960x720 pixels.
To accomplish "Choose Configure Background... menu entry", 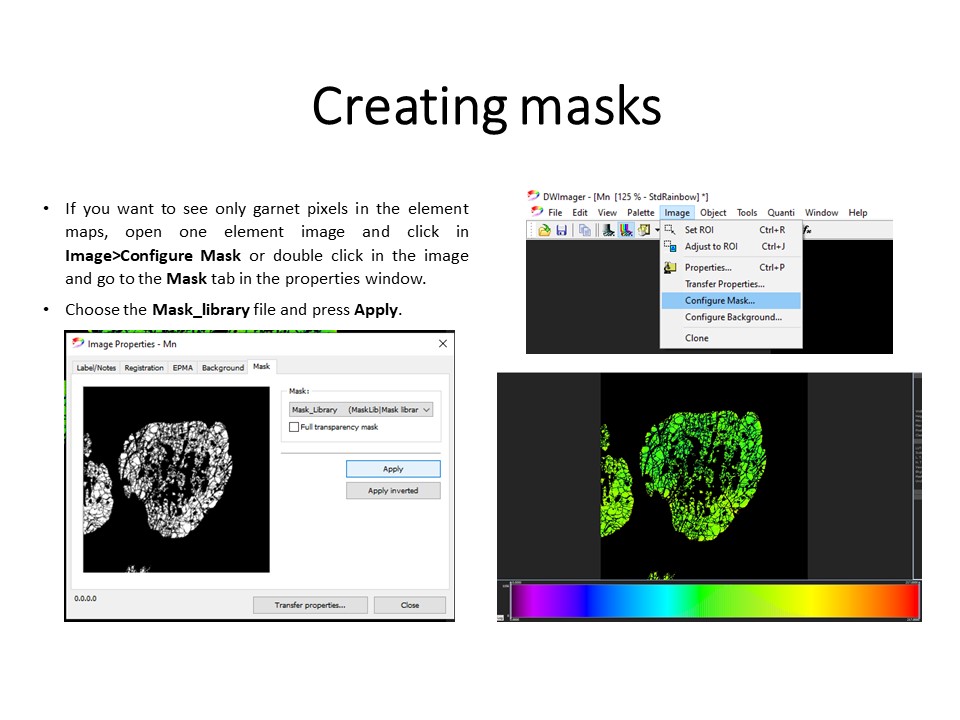I will [733, 317].
